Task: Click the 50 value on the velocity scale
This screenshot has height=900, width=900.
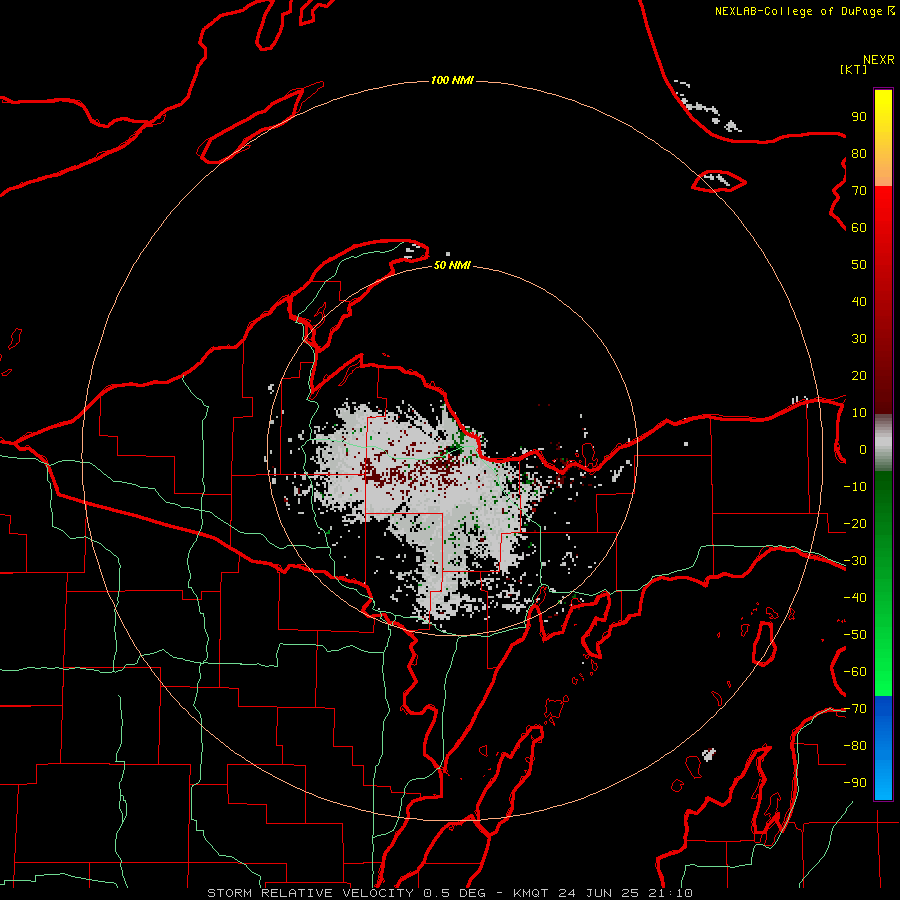Action: (x=859, y=265)
